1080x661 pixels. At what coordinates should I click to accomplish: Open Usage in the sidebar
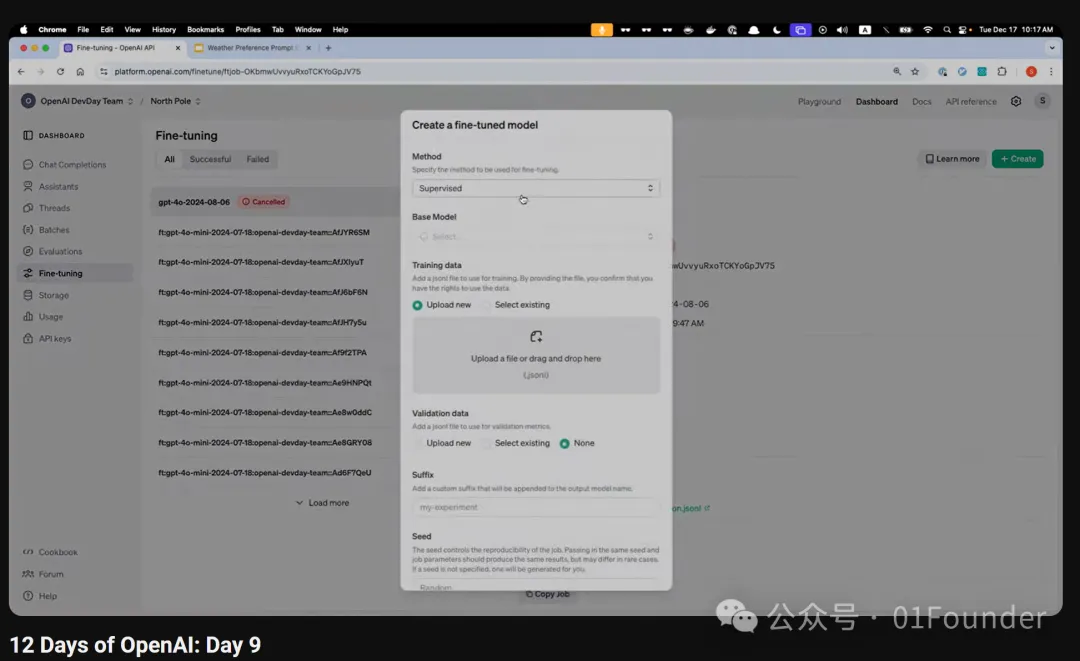coord(43,317)
